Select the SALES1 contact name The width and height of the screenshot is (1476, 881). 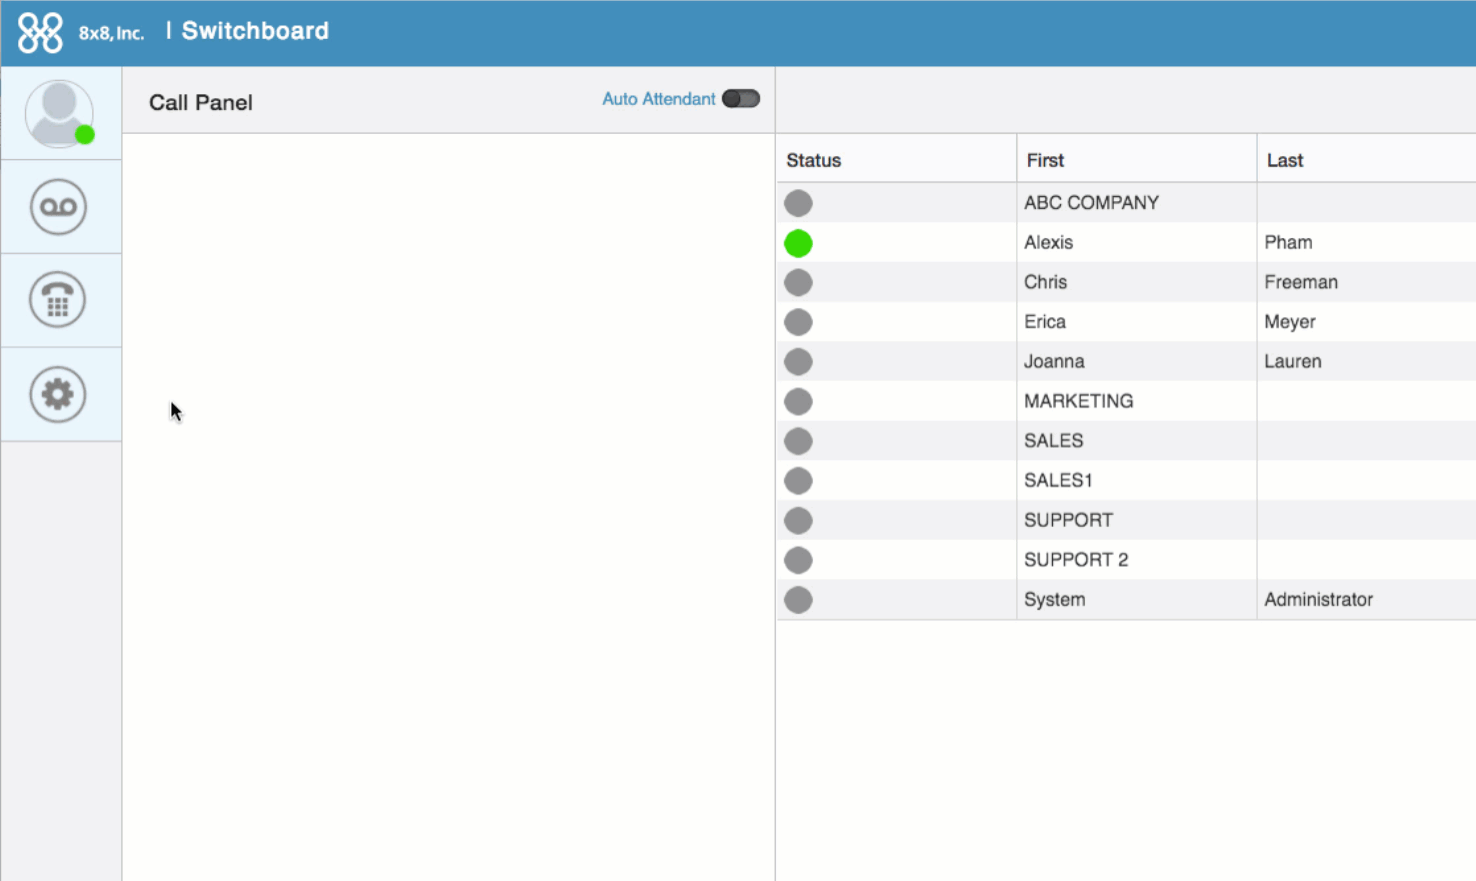coord(1058,481)
